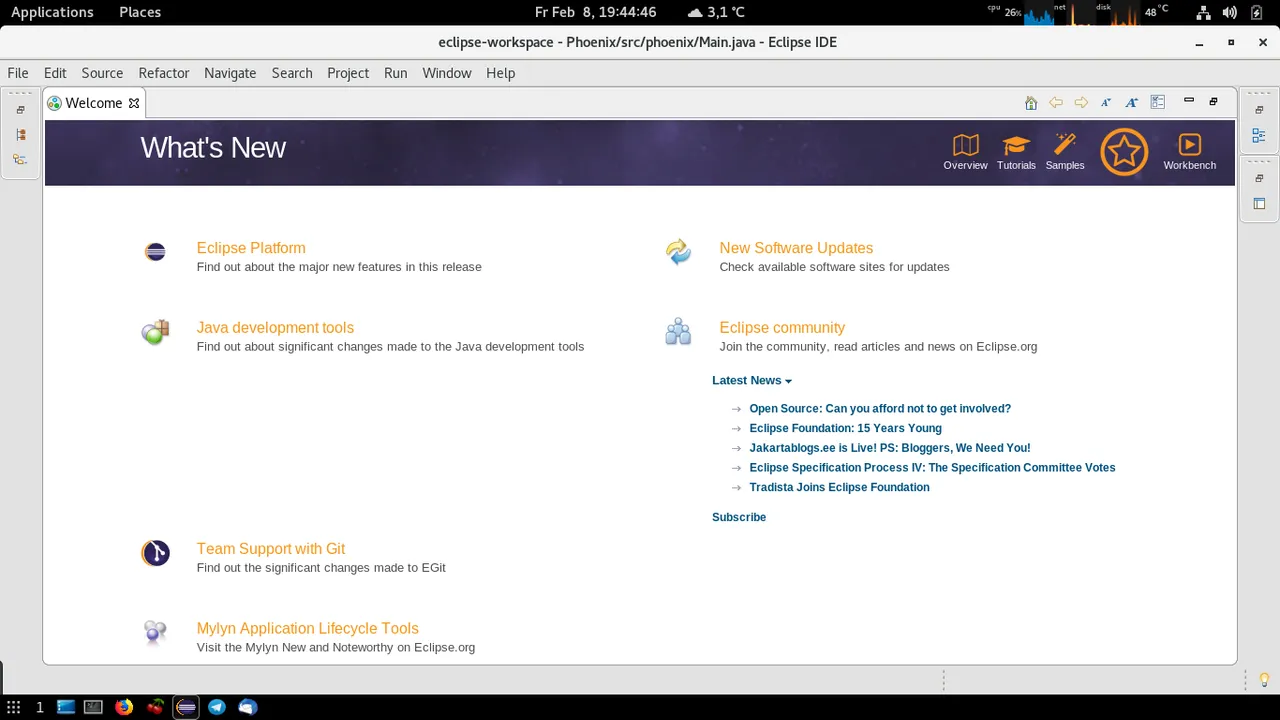Open the Source menu
The width and height of the screenshot is (1280, 720).
(x=102, y=73)
